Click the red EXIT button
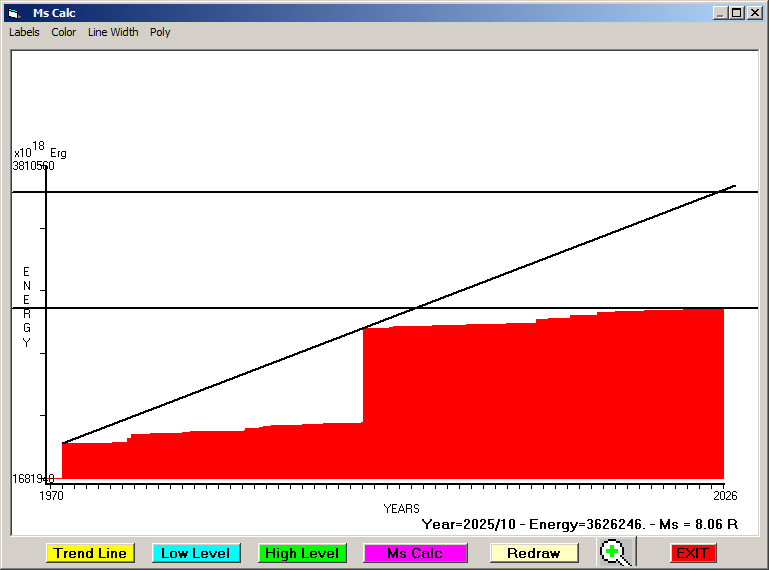 pyautogui.click(x=692, y=553)
